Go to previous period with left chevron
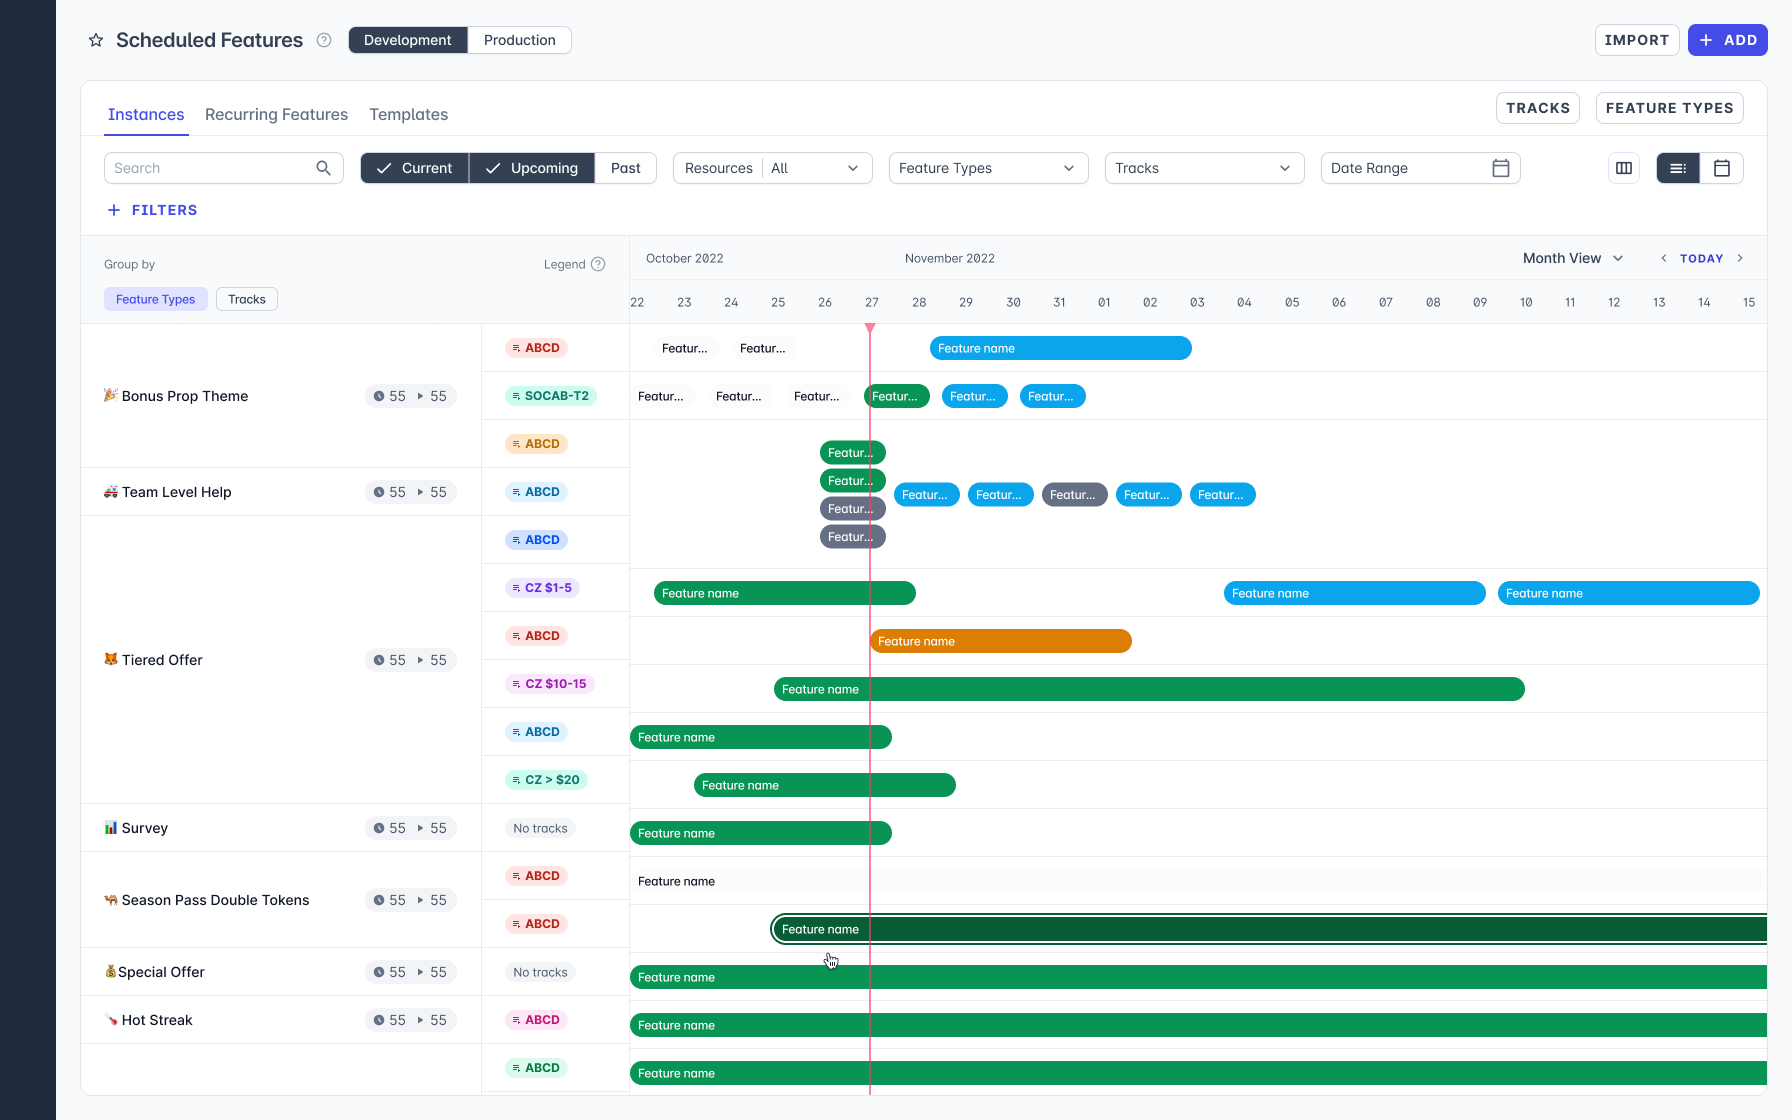The width and height of the screenshot is (1792, 1120). point(1664,258)
